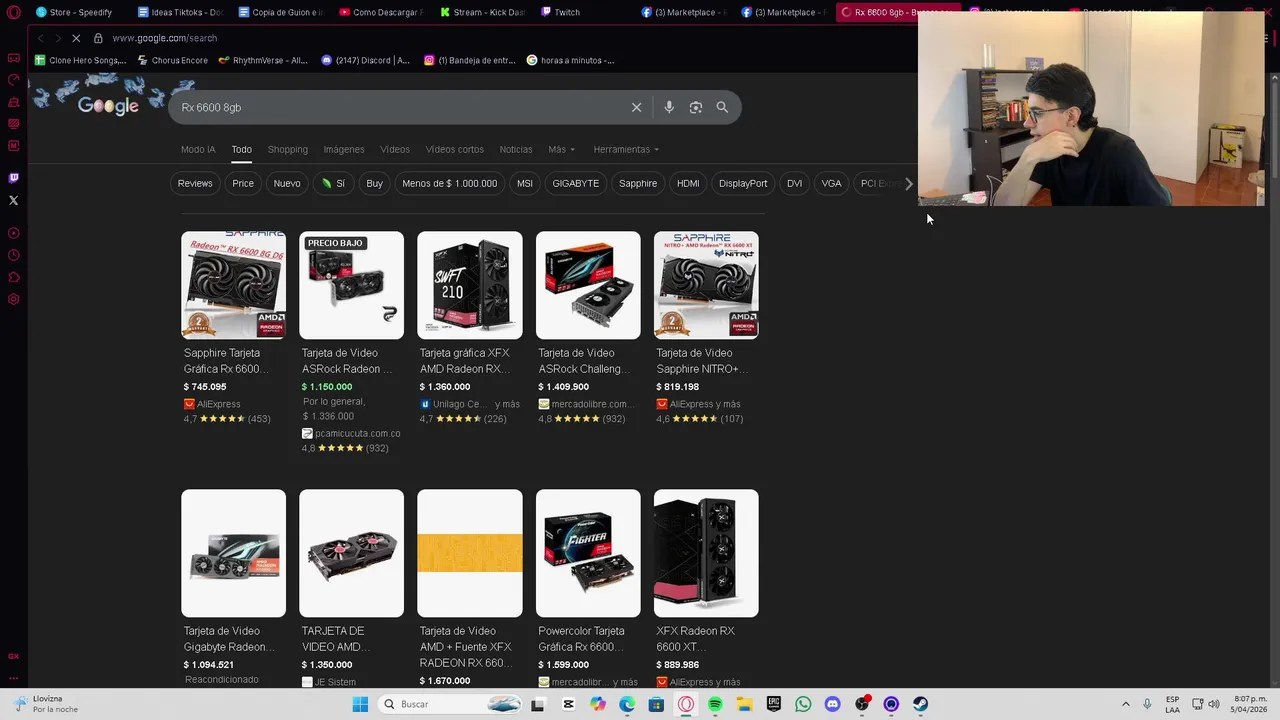Open the Opera menu logo icon
1280x720 pixels.
13,12
